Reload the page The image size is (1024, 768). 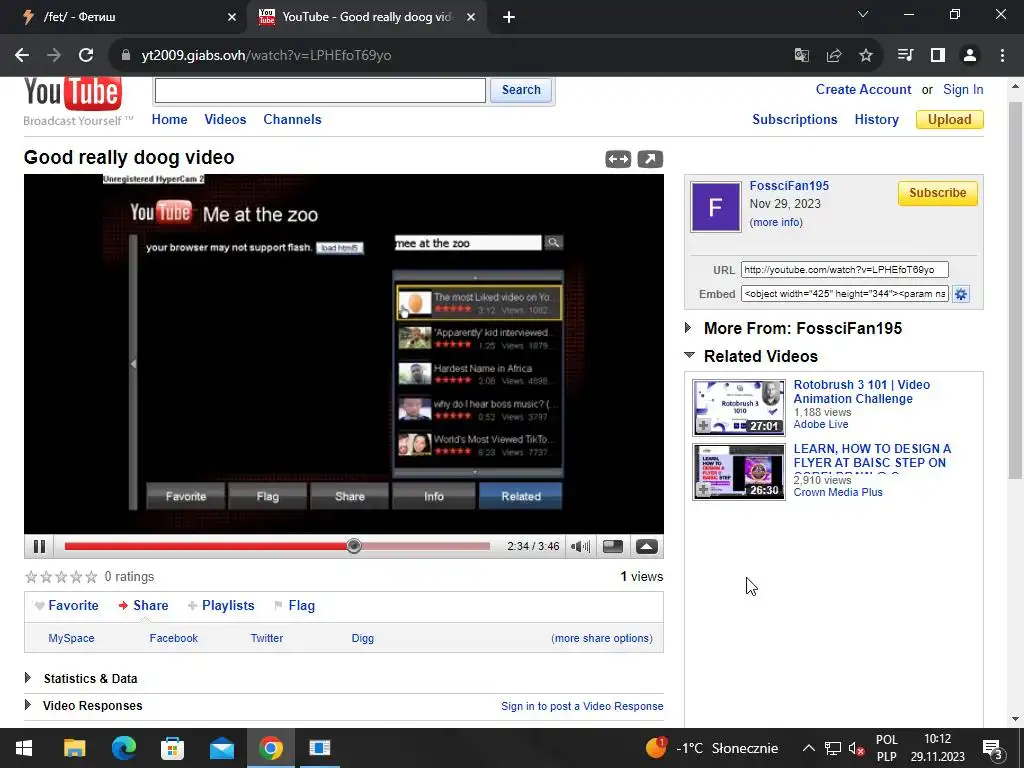86,55
